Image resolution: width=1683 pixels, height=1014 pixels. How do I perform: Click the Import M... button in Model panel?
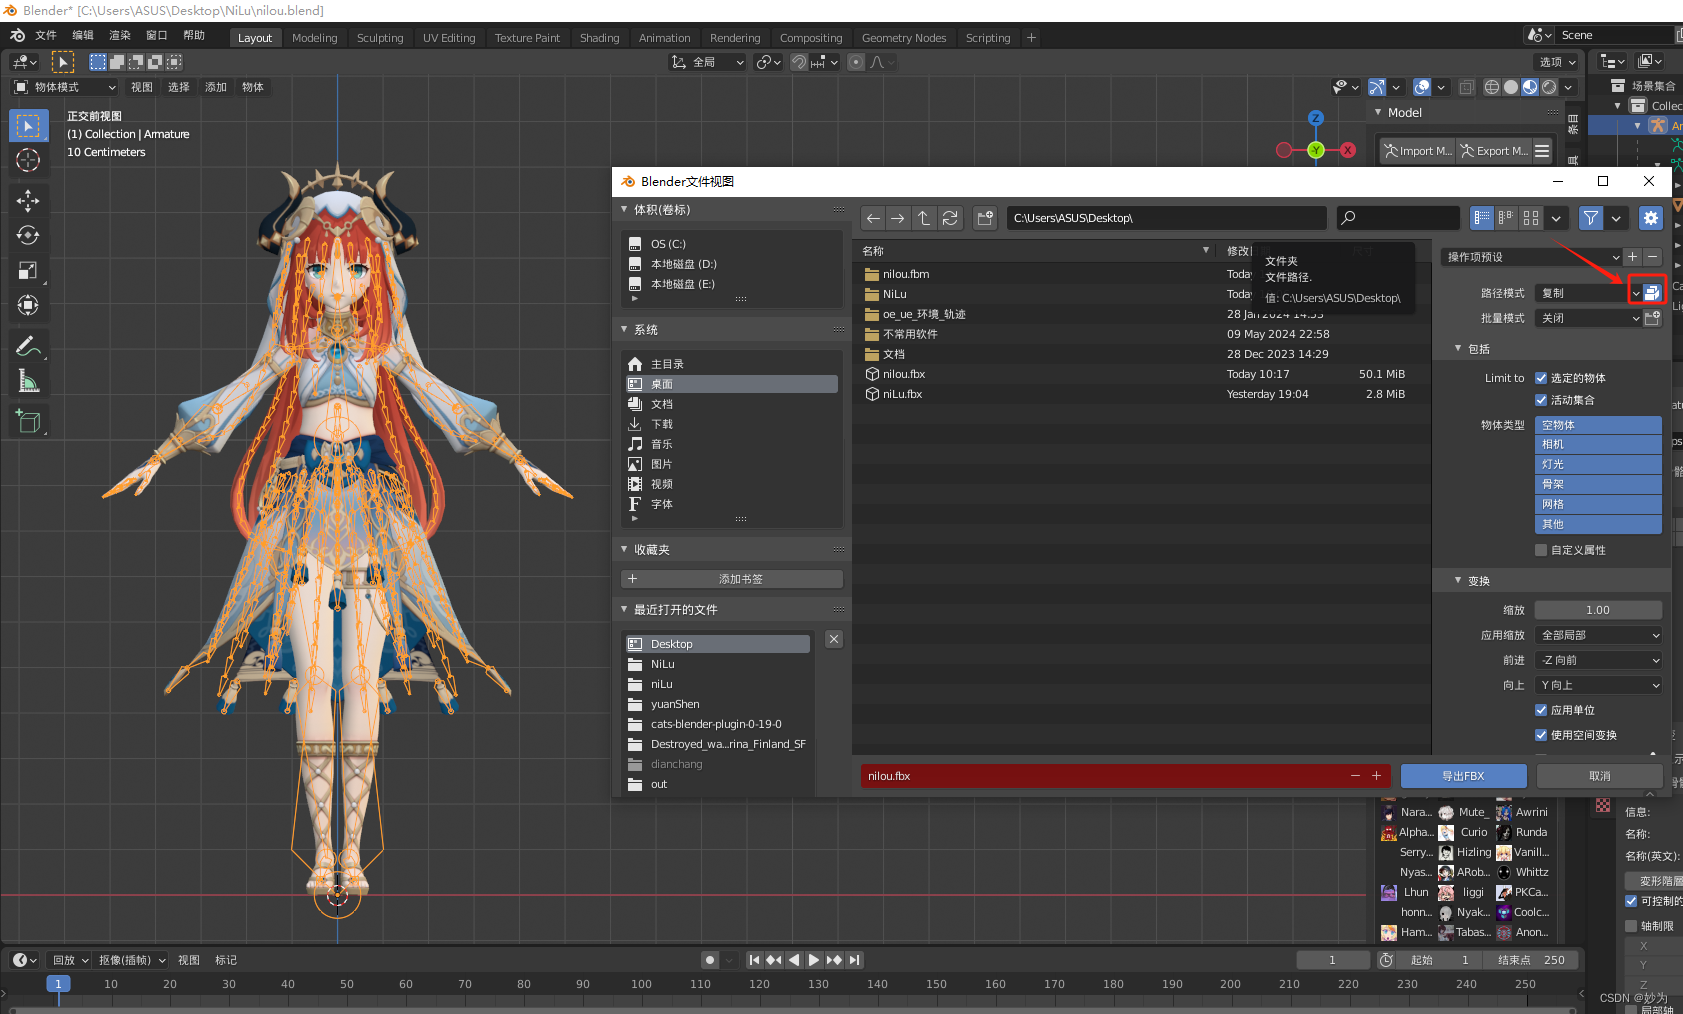click(1418, 151)
